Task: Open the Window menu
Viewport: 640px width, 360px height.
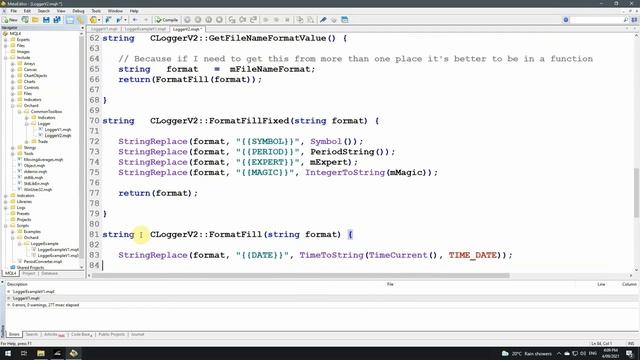Action: tap(115, 11)
